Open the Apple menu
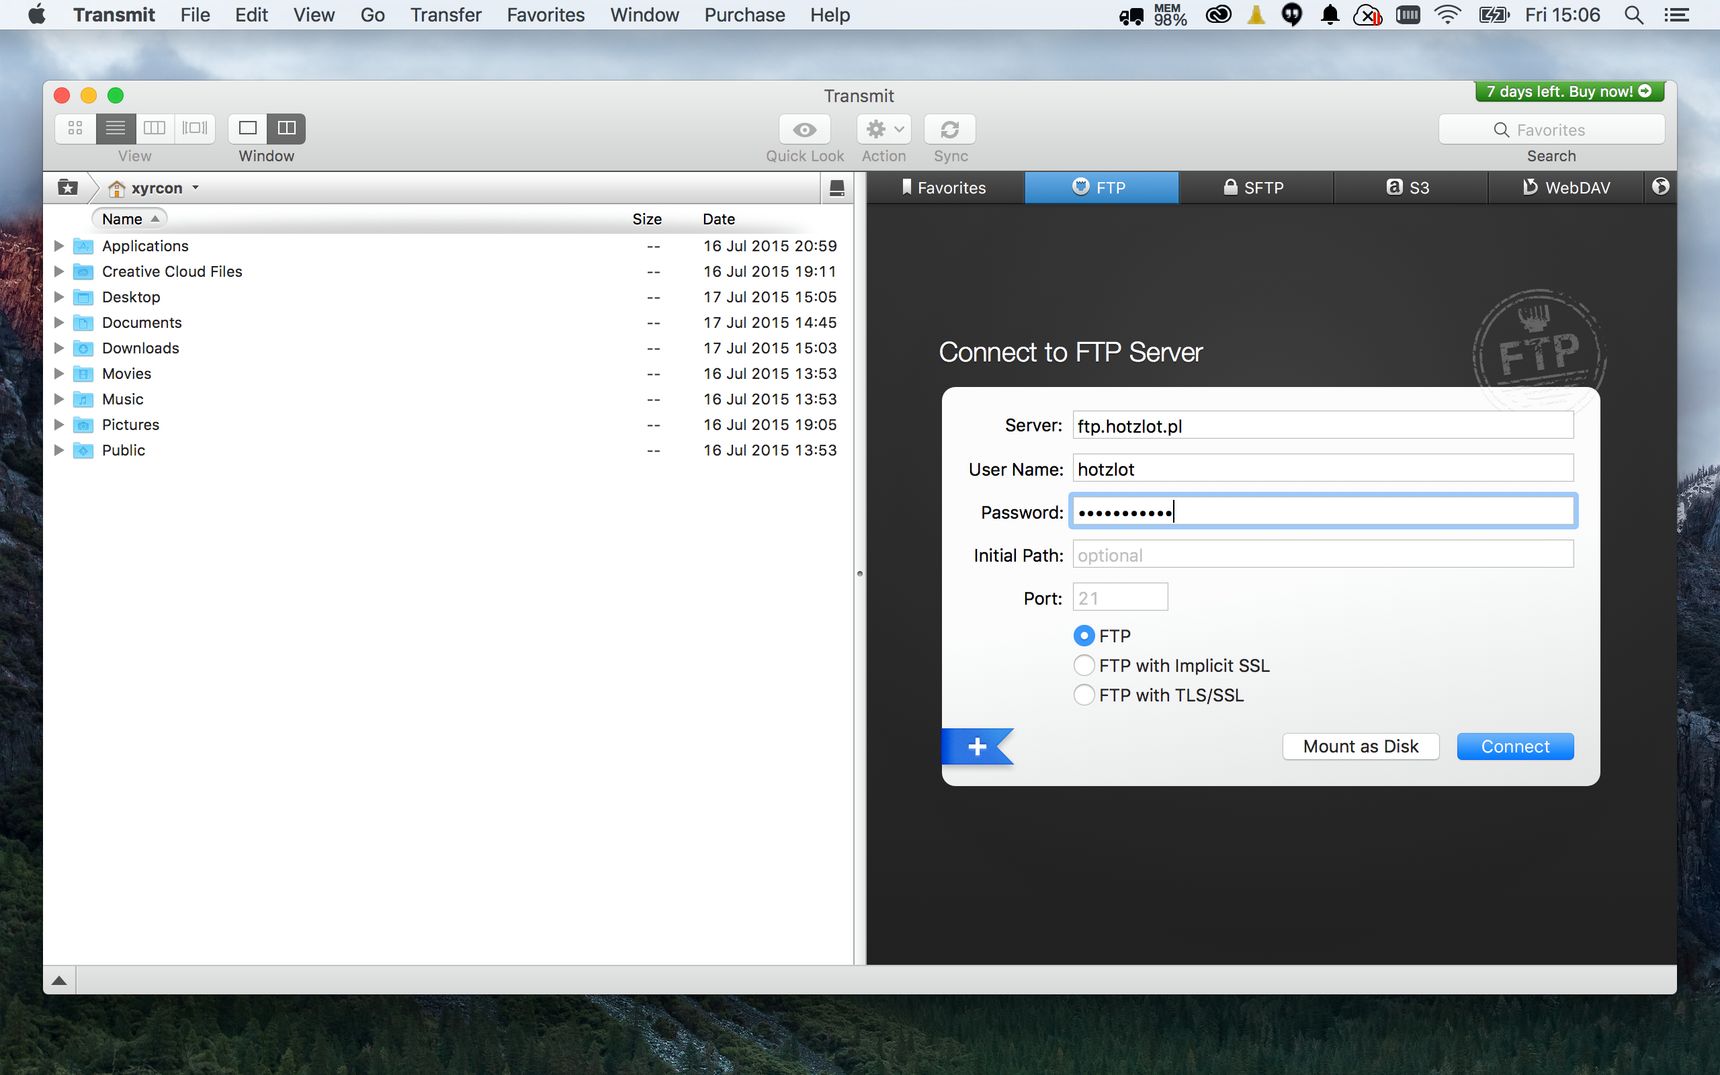1720x1075 pixels. click(37, 15)
